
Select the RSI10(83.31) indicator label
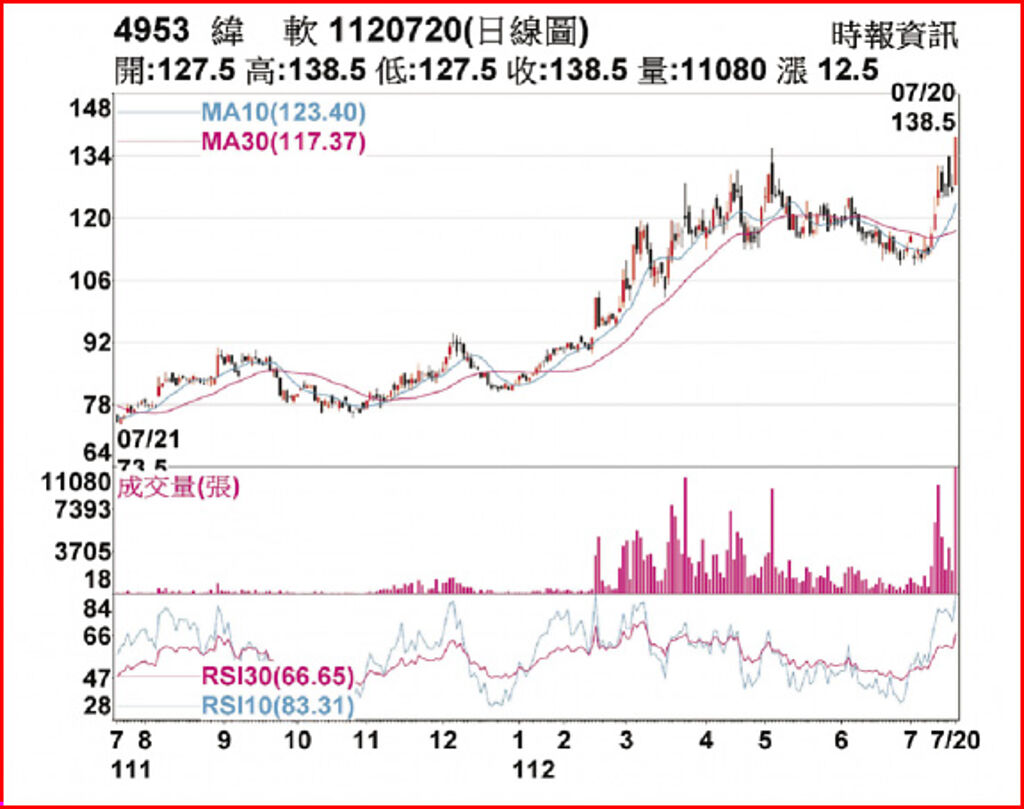[277, 708]
